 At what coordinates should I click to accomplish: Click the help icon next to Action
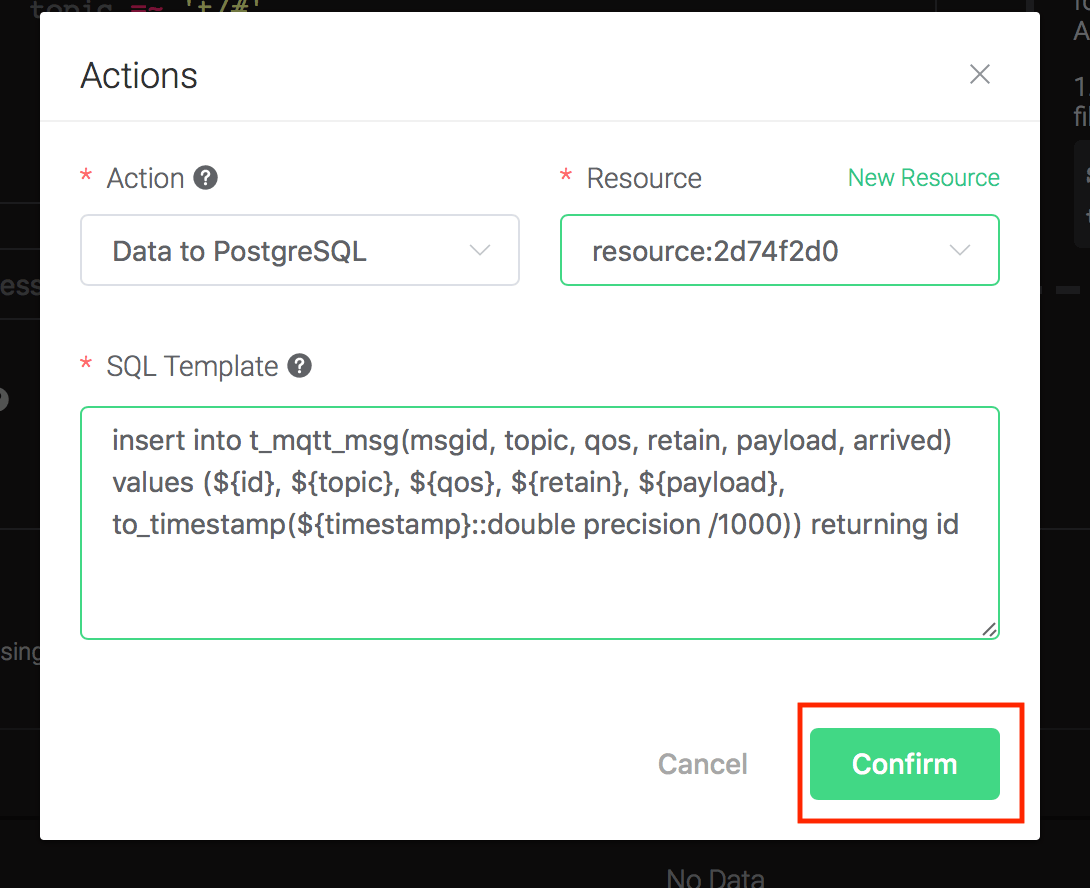click(206, 178)
